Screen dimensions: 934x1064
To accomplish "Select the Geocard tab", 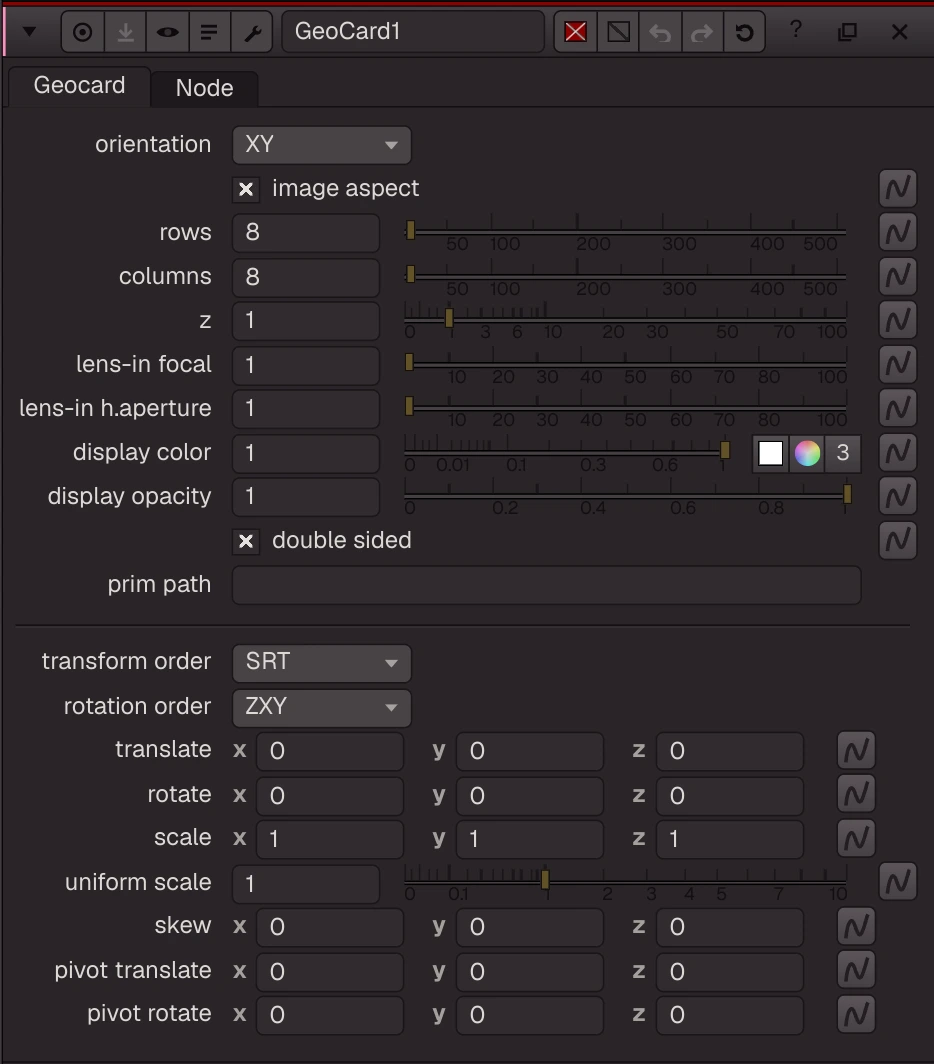I will [x=79, y=86].
